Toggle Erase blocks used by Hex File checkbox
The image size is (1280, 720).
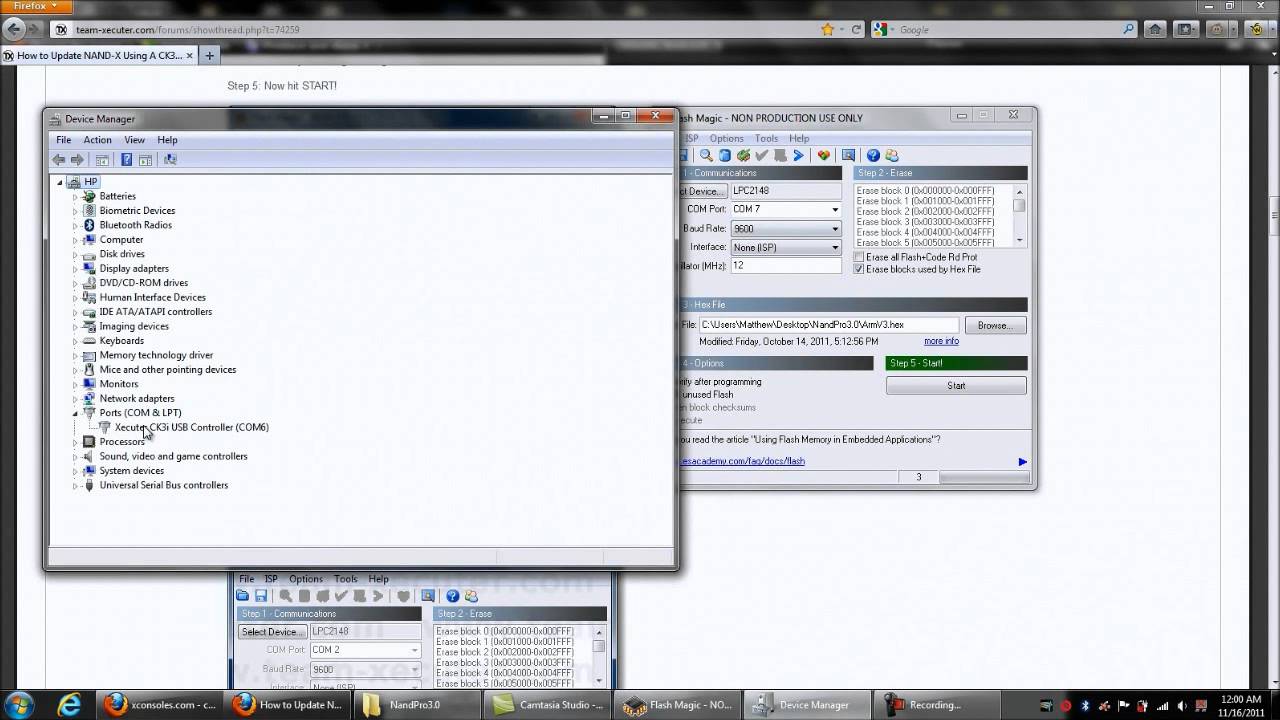click(x=858, y=269)
